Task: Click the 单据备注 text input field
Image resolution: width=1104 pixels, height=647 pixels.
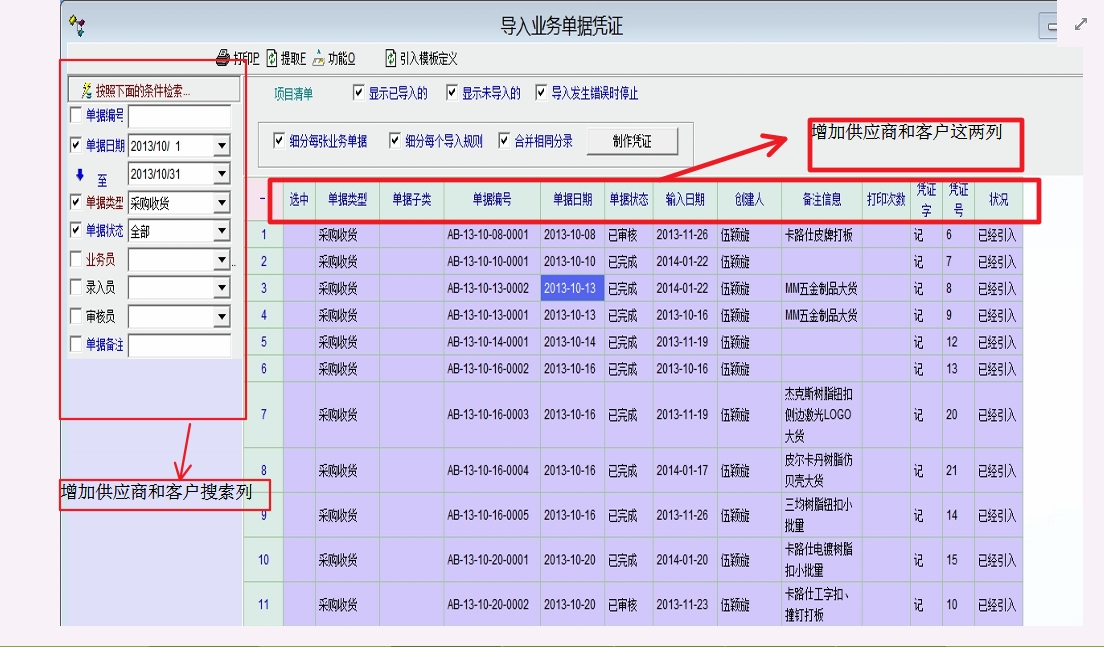Action: tap(179, 345)
